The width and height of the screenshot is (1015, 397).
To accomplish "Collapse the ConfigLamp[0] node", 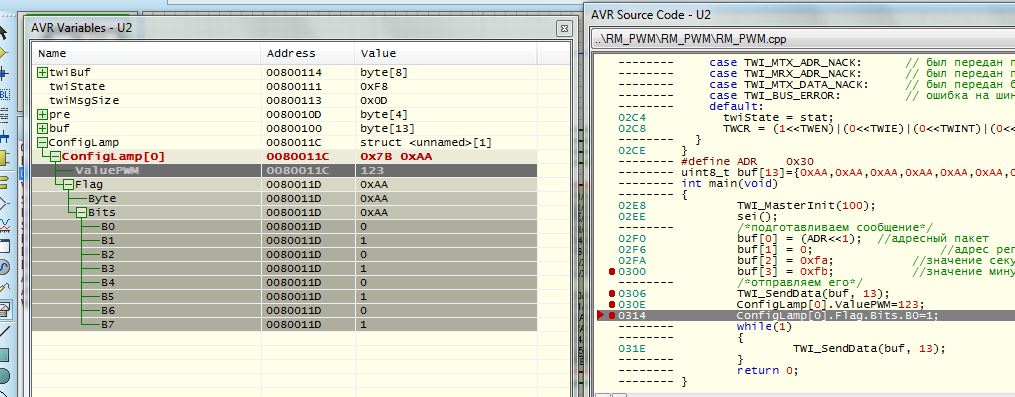I will pyautogui.click(x=55, y=157).
